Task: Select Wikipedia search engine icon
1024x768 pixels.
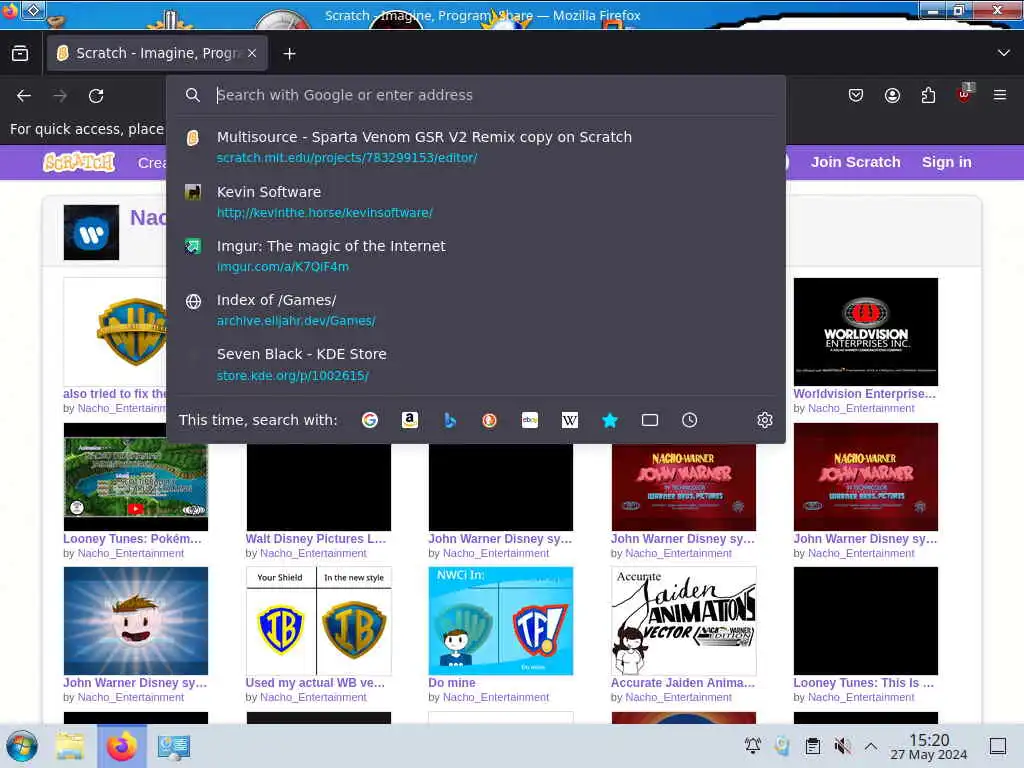Action: (x=569, y=420)
